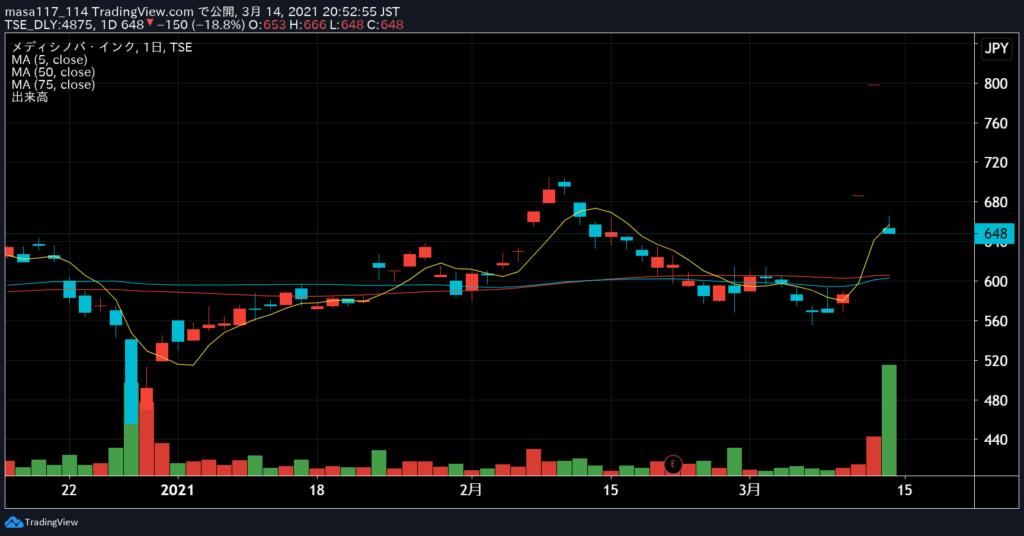1024x536 pixels.
Task: Click the 480 price axis label
Action: point(995,401)
